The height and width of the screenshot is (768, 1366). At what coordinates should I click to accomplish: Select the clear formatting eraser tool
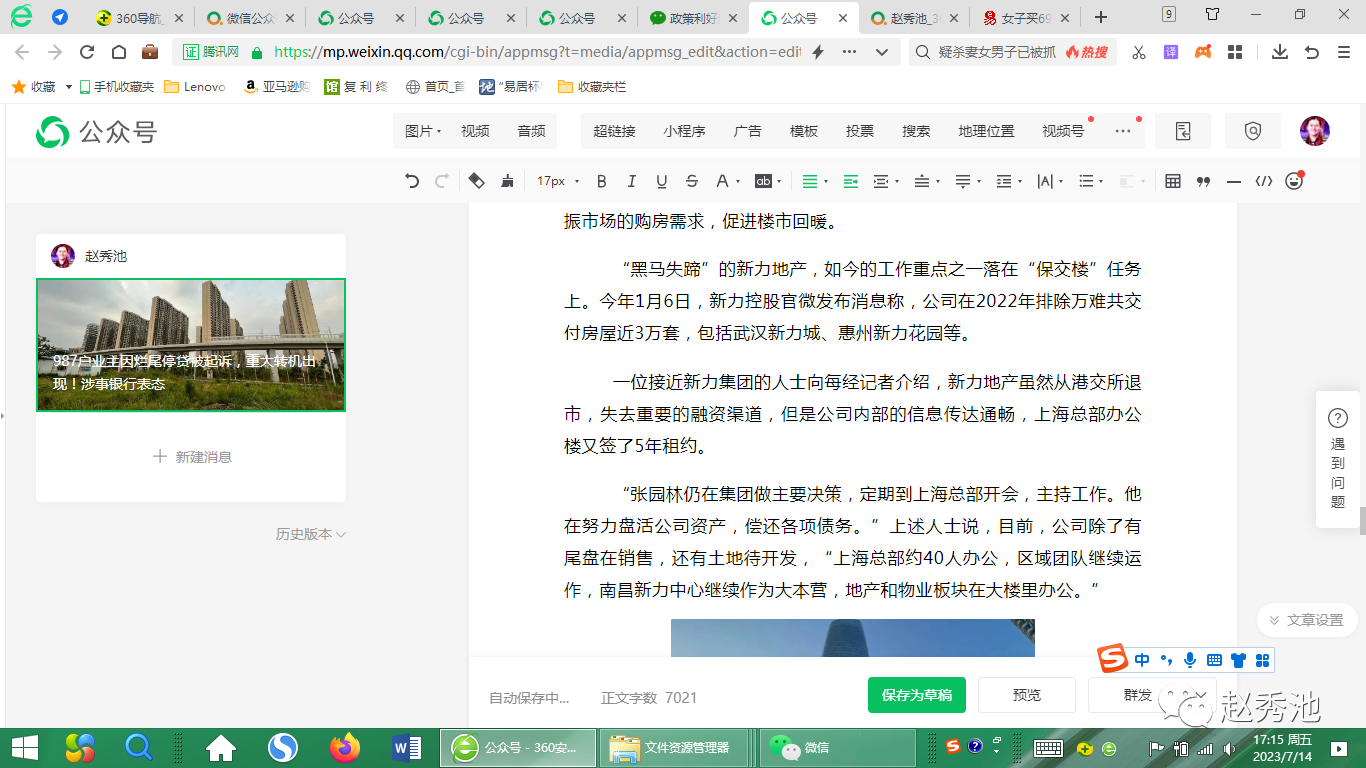pos(477,181)
